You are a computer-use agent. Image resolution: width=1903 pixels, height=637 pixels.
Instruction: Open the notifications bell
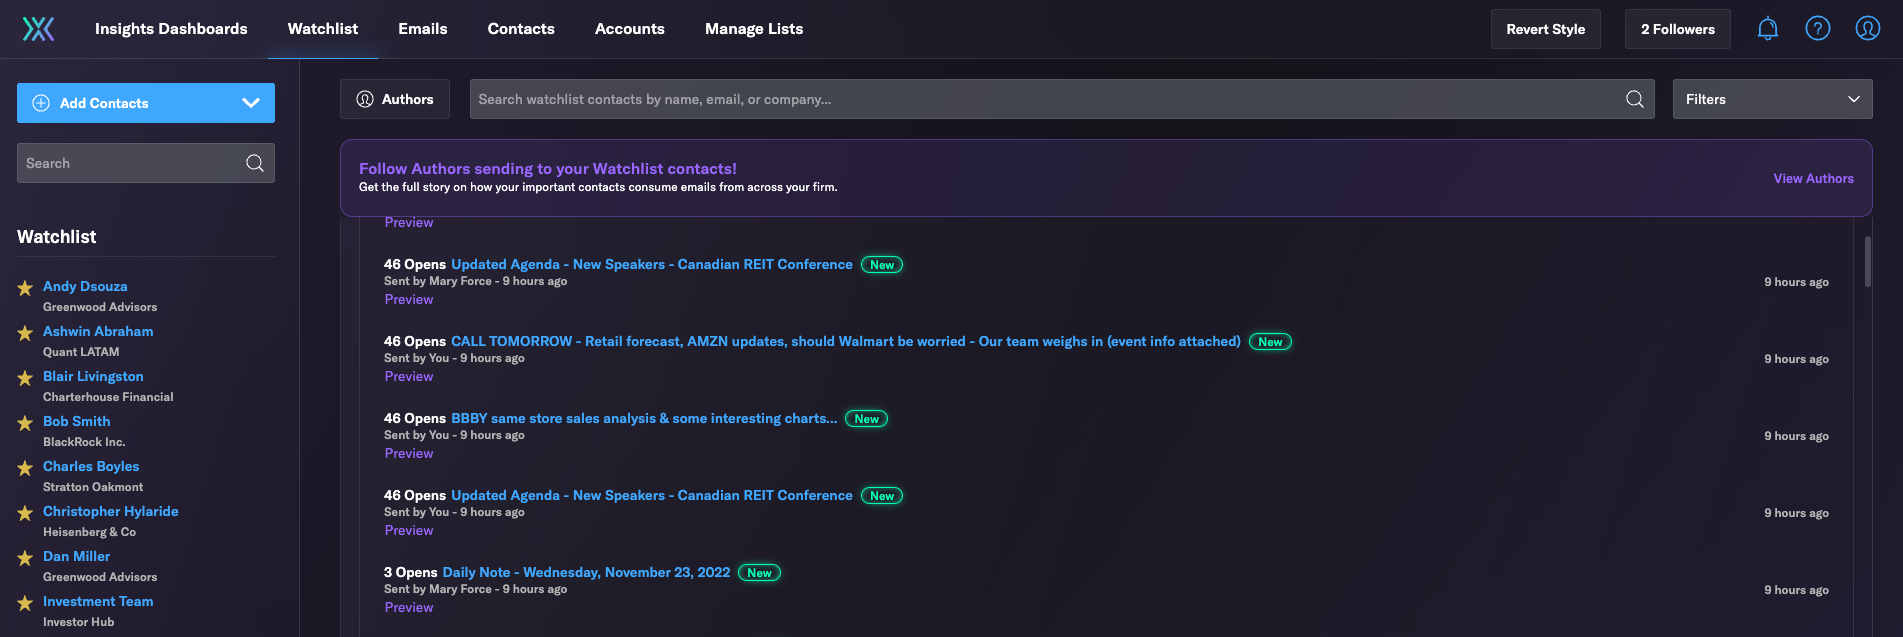click(1768, 29)
